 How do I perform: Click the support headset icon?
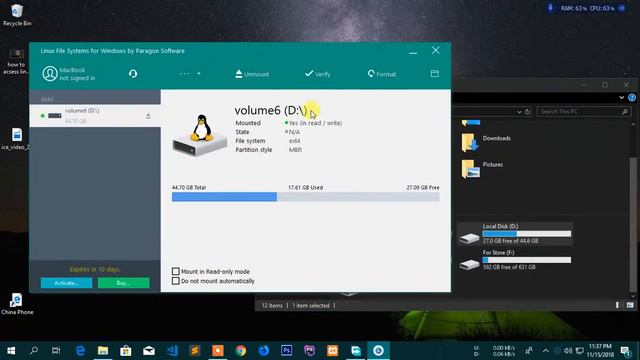tap(133, 74)
